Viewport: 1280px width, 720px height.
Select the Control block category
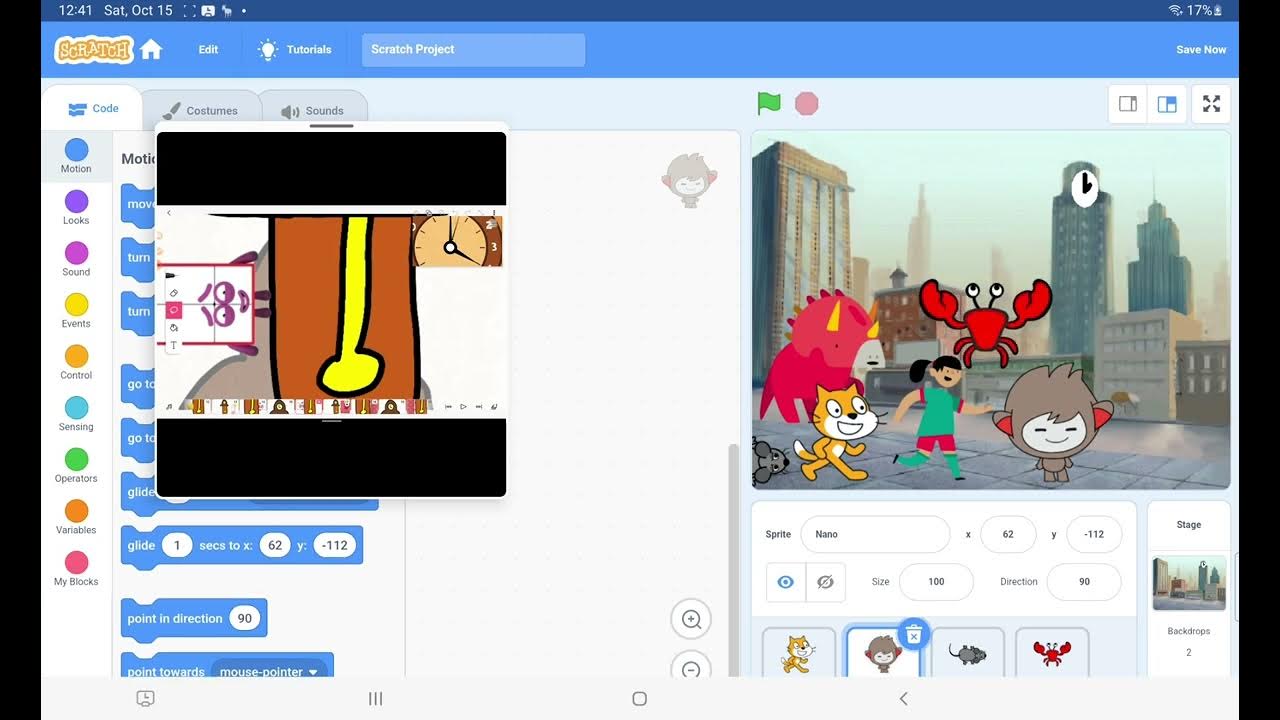point(76,363)
